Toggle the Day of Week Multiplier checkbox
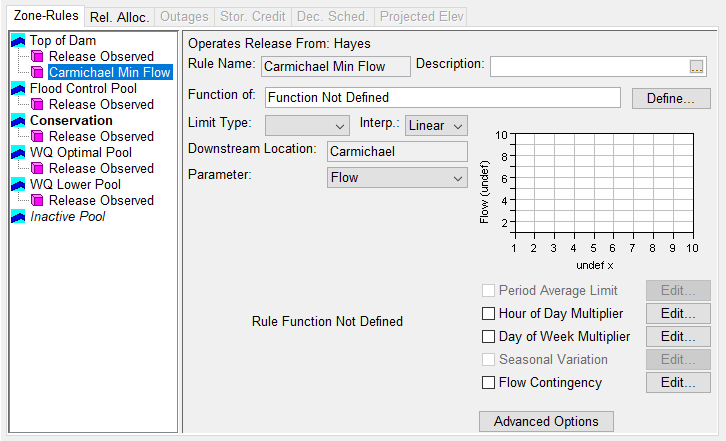Image resolution: width=726 pixels, height=441 pixels. coord(489,337)
